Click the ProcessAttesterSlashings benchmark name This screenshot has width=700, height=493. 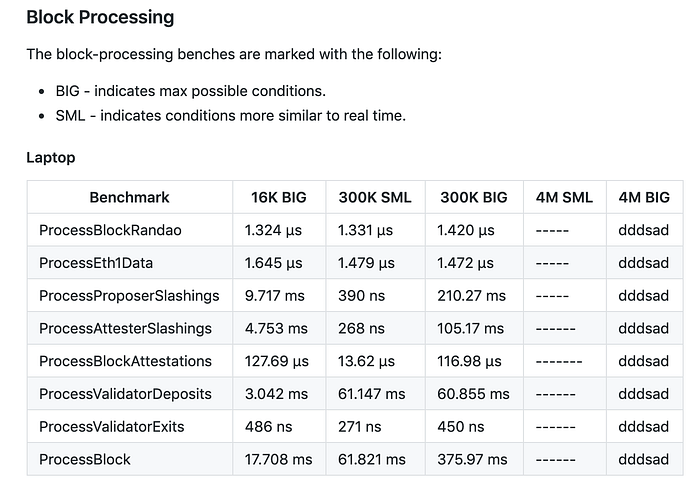click(x=125, y=329)
